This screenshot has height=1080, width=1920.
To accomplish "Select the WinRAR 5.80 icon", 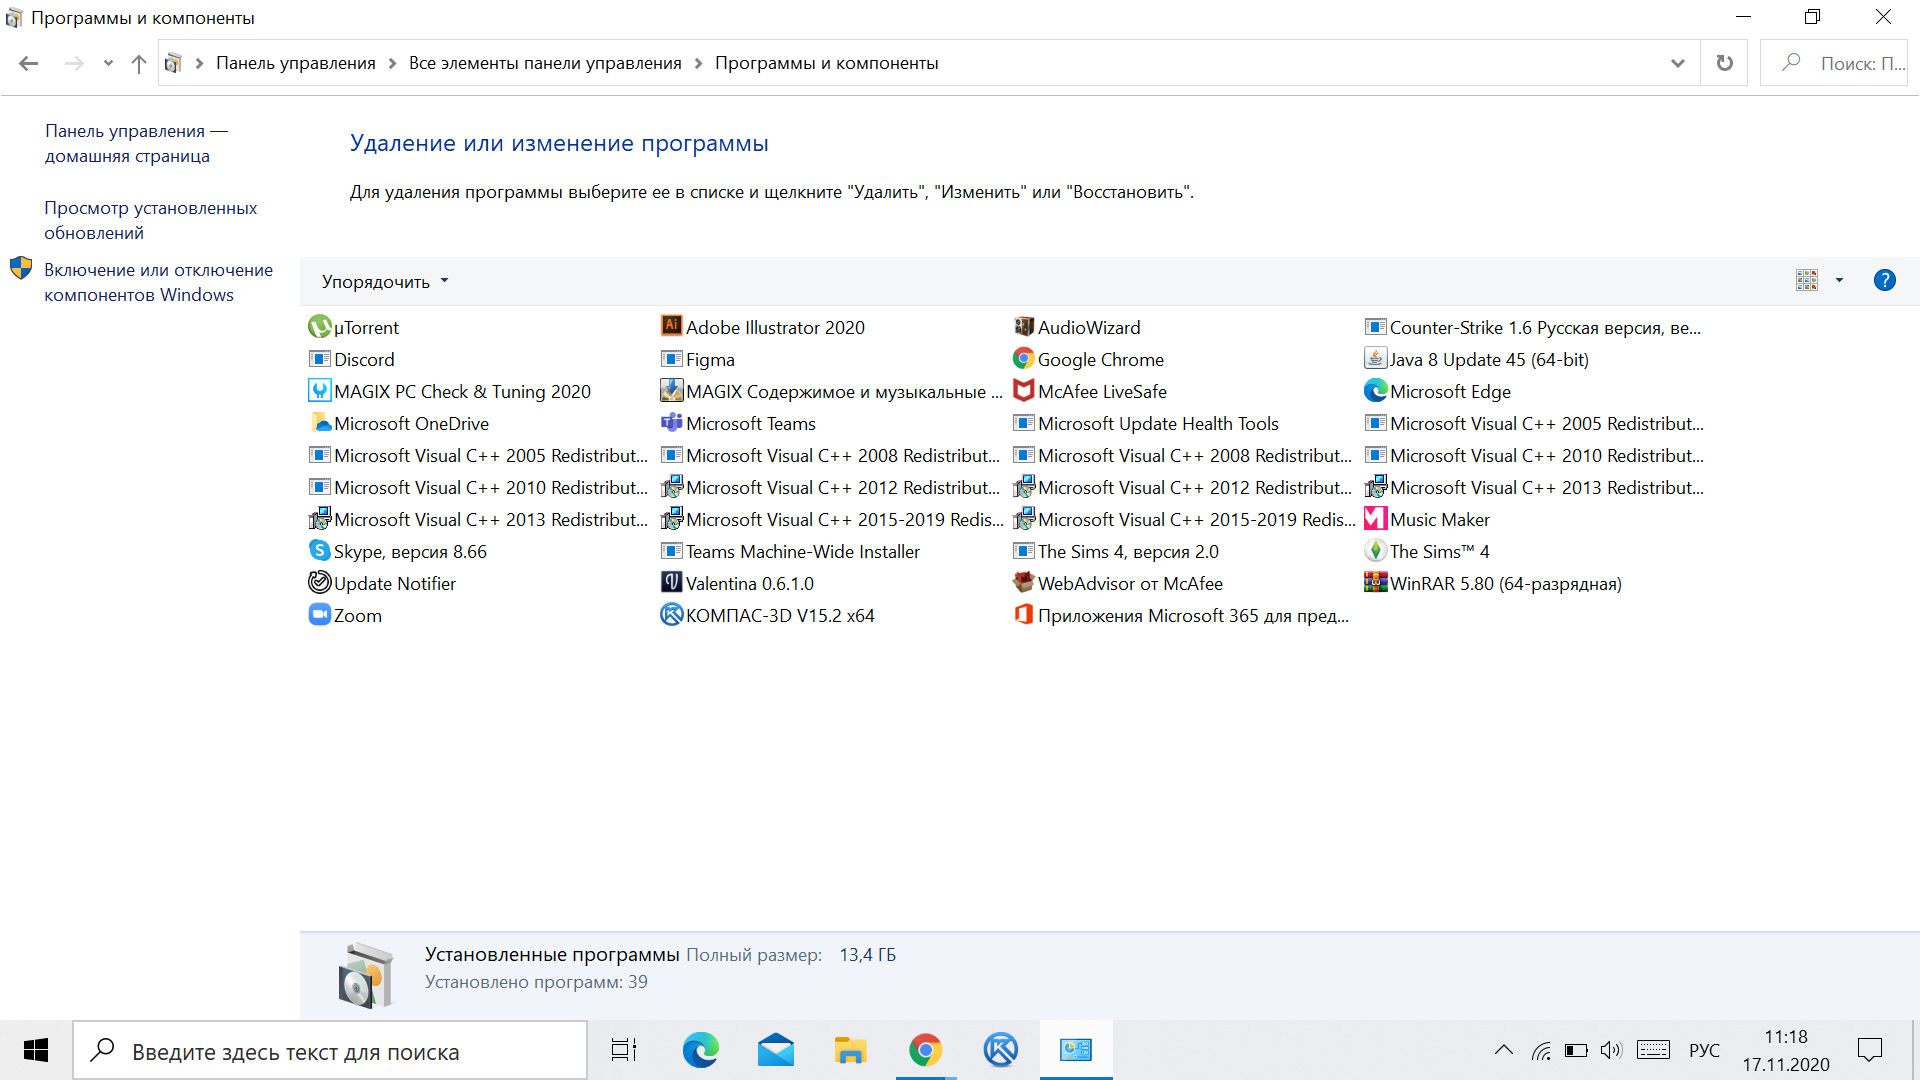I will (x=1375, y=582).
